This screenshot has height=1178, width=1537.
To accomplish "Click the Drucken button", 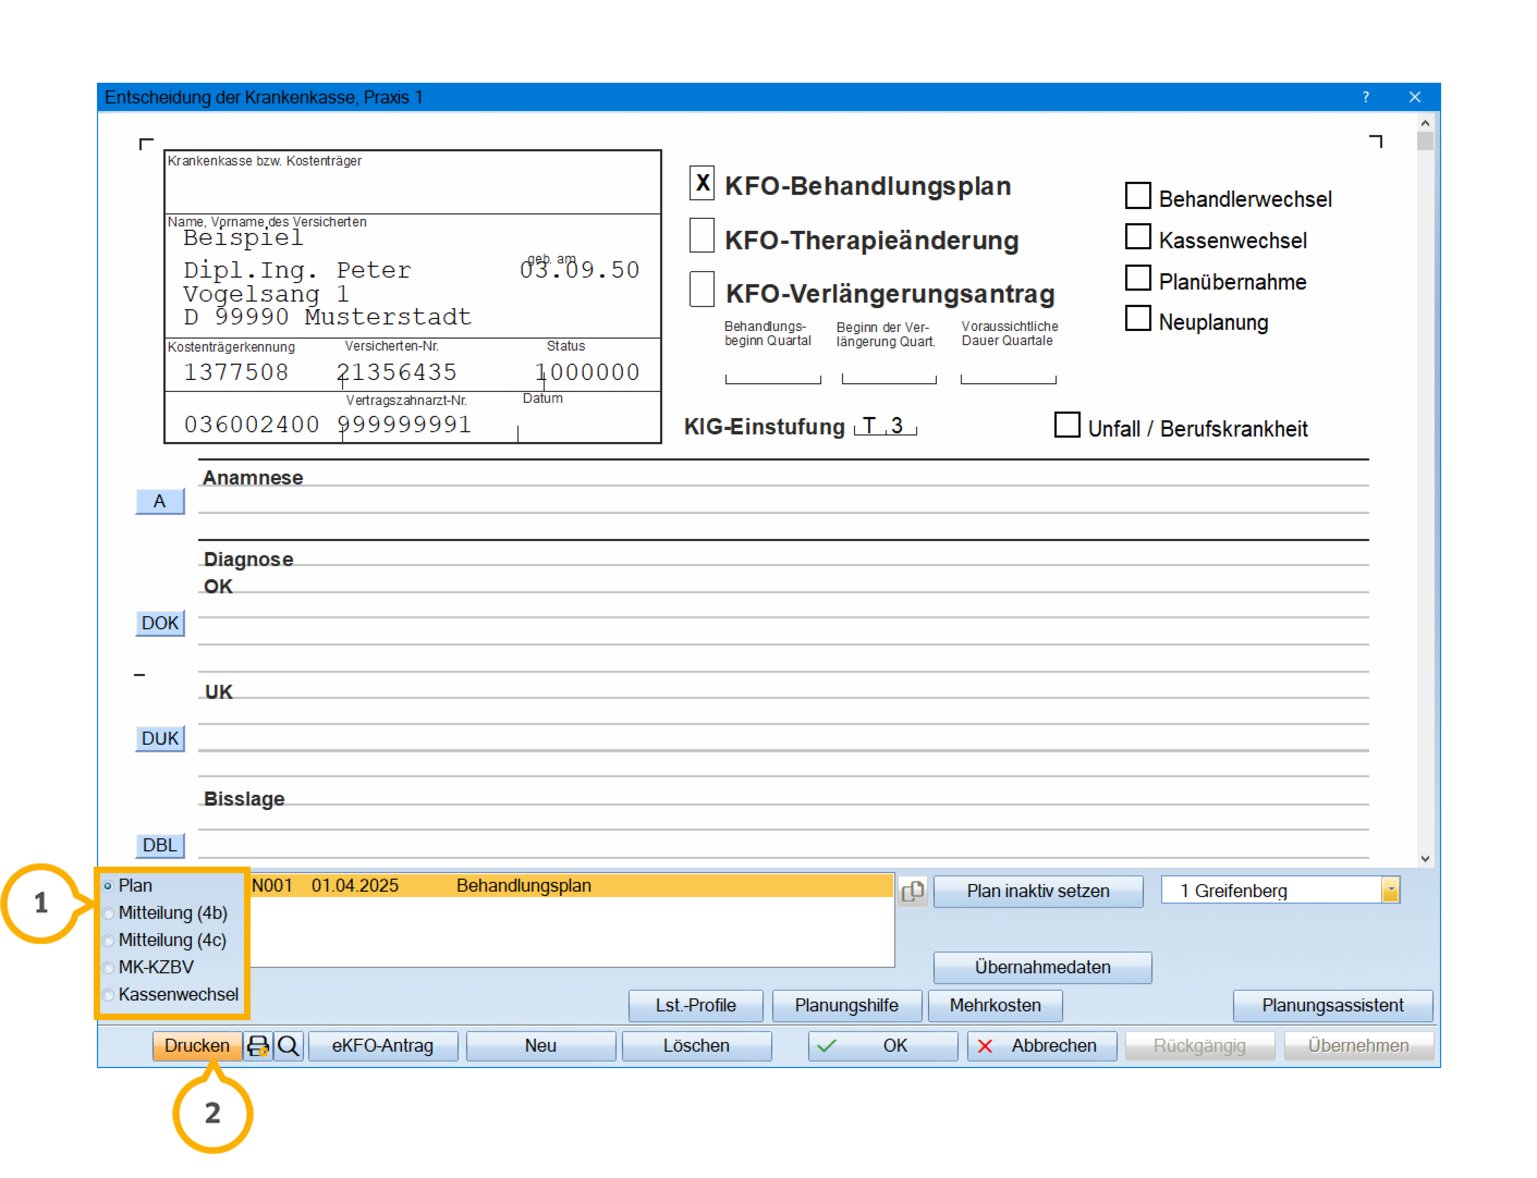I will tap(197, 1046).
